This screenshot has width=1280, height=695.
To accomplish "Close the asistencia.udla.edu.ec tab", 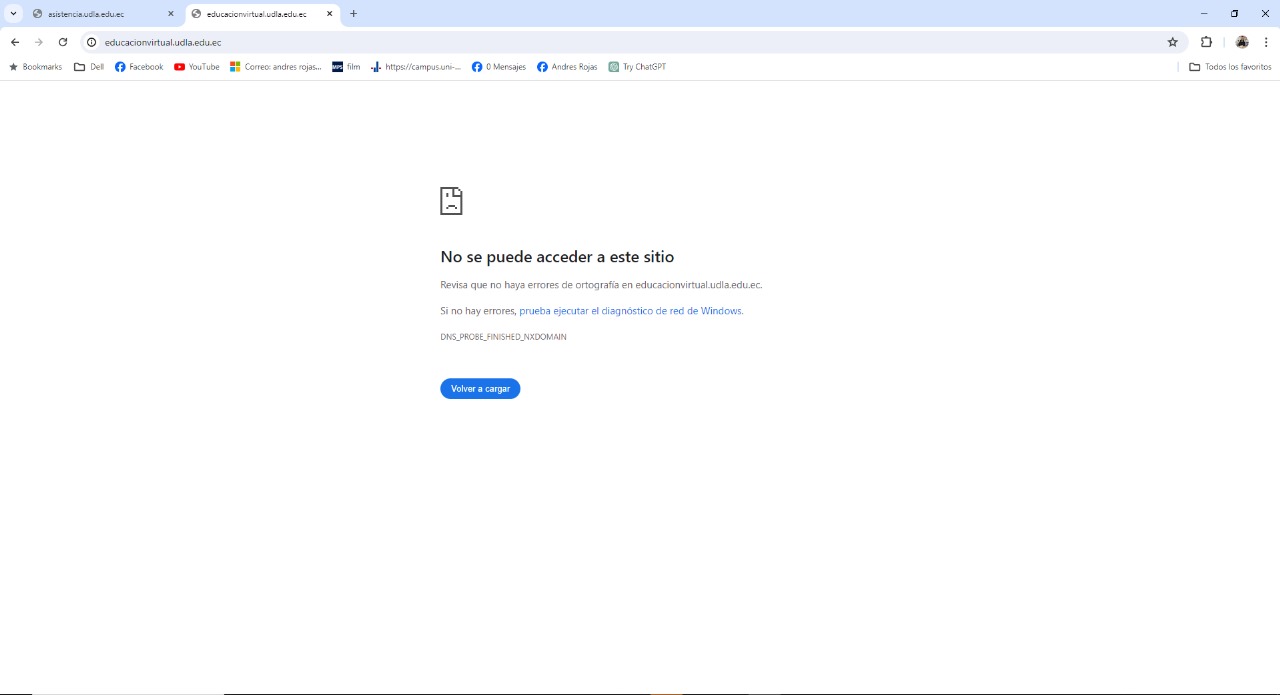I will coord(171,14).
